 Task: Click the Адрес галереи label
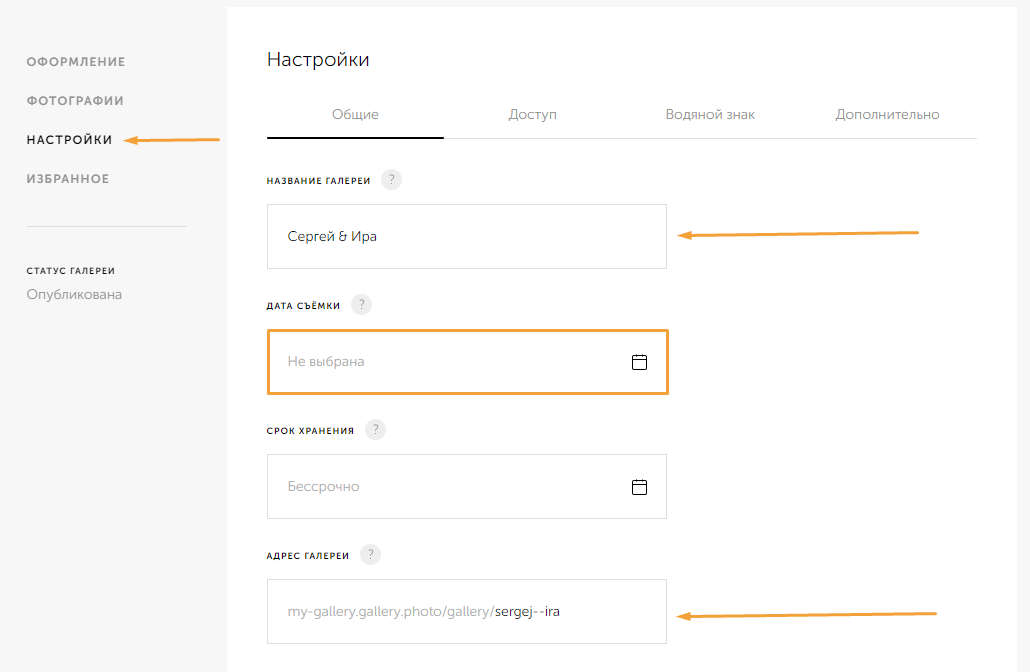coord(307,556)
